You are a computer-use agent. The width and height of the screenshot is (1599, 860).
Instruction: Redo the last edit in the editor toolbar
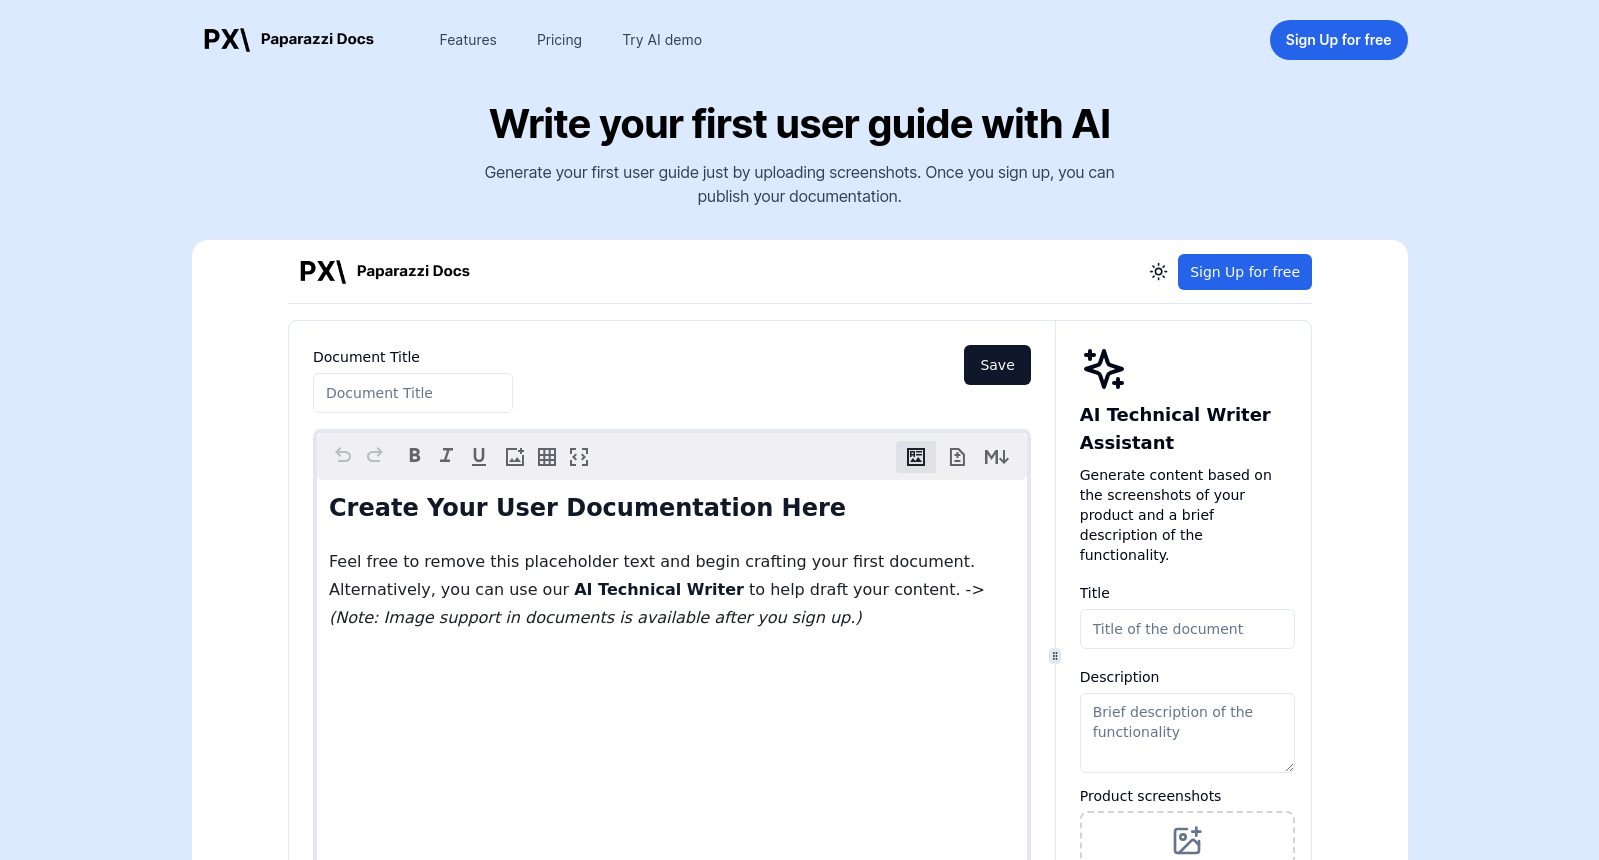point(375,456)
